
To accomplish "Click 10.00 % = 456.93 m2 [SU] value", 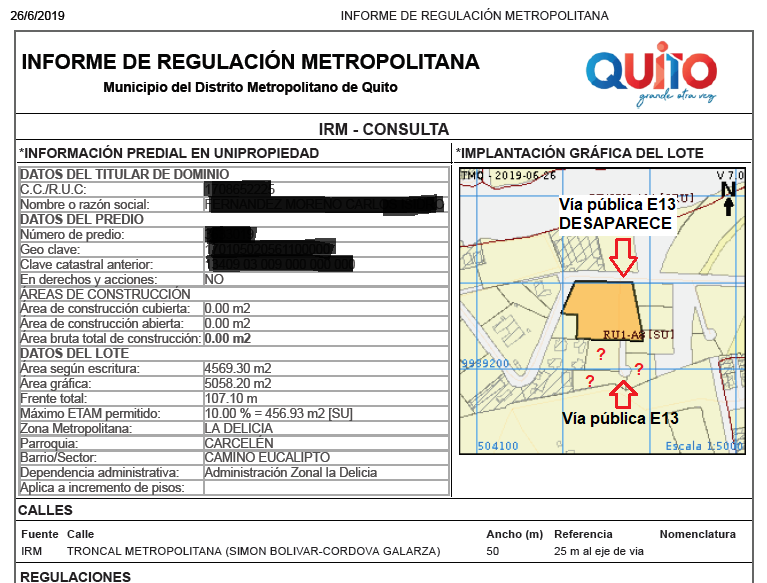I will pos(278,413).
